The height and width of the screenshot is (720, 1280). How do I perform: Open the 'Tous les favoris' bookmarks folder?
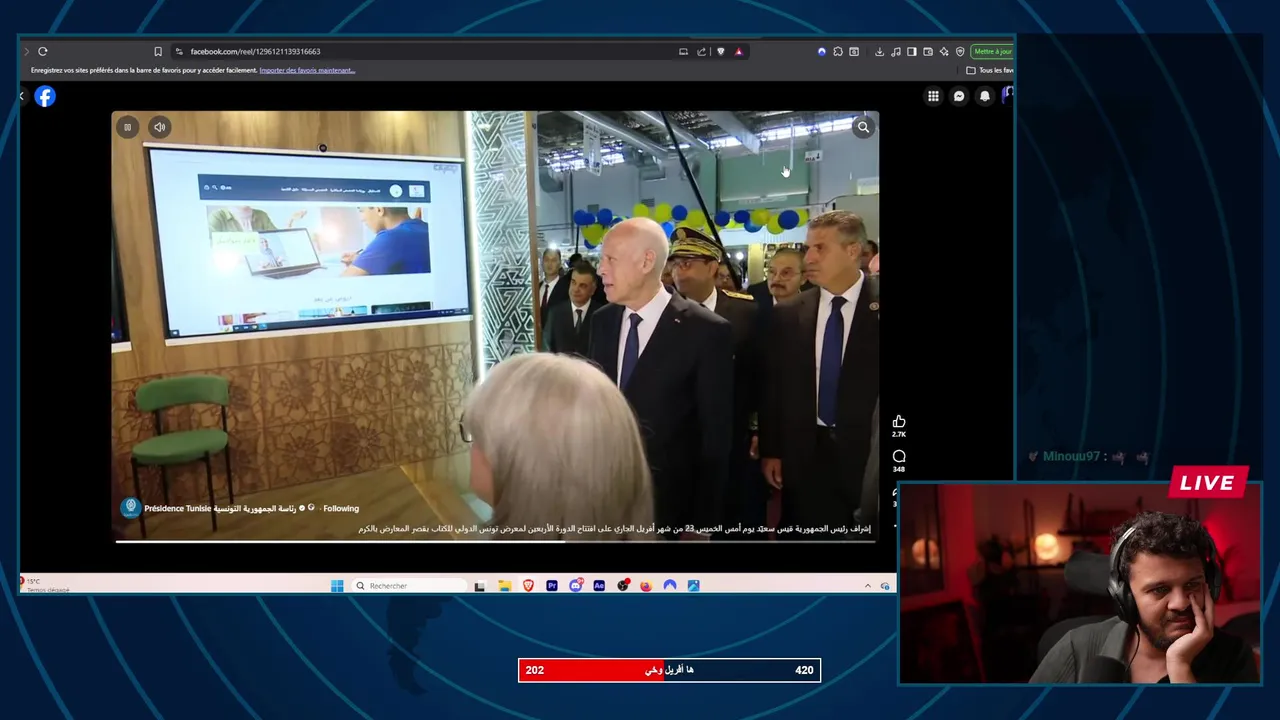tap(989, 70)
